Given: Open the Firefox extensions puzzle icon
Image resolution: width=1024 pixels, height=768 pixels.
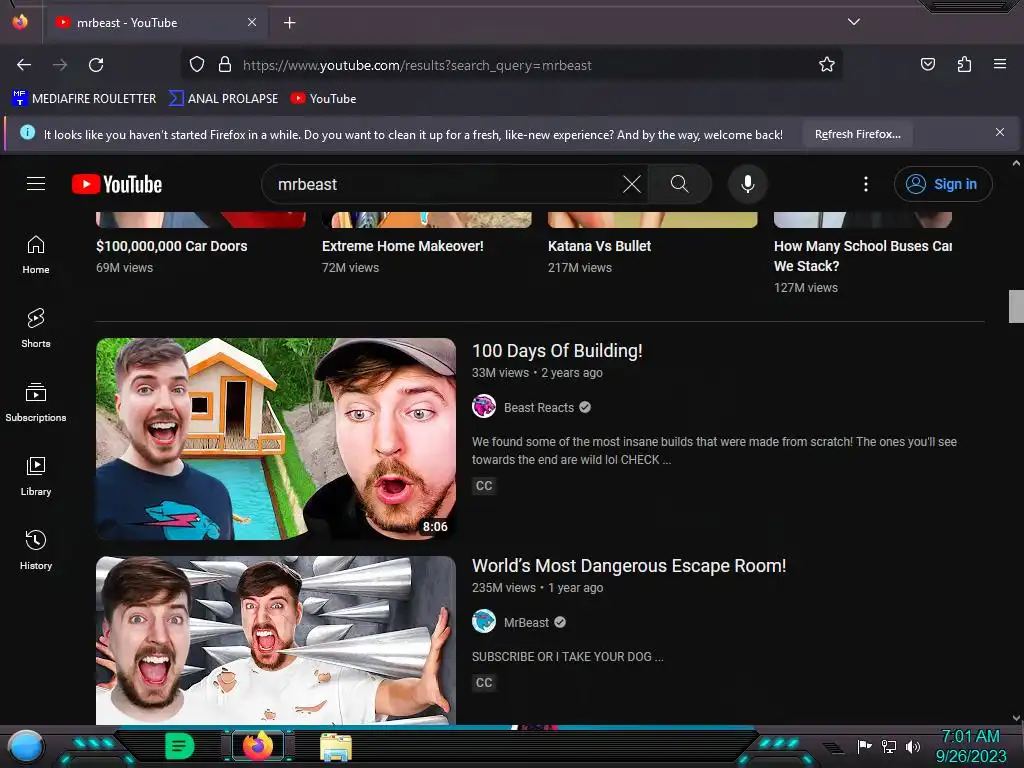Looking at the screenshot, I should point(964,64).
